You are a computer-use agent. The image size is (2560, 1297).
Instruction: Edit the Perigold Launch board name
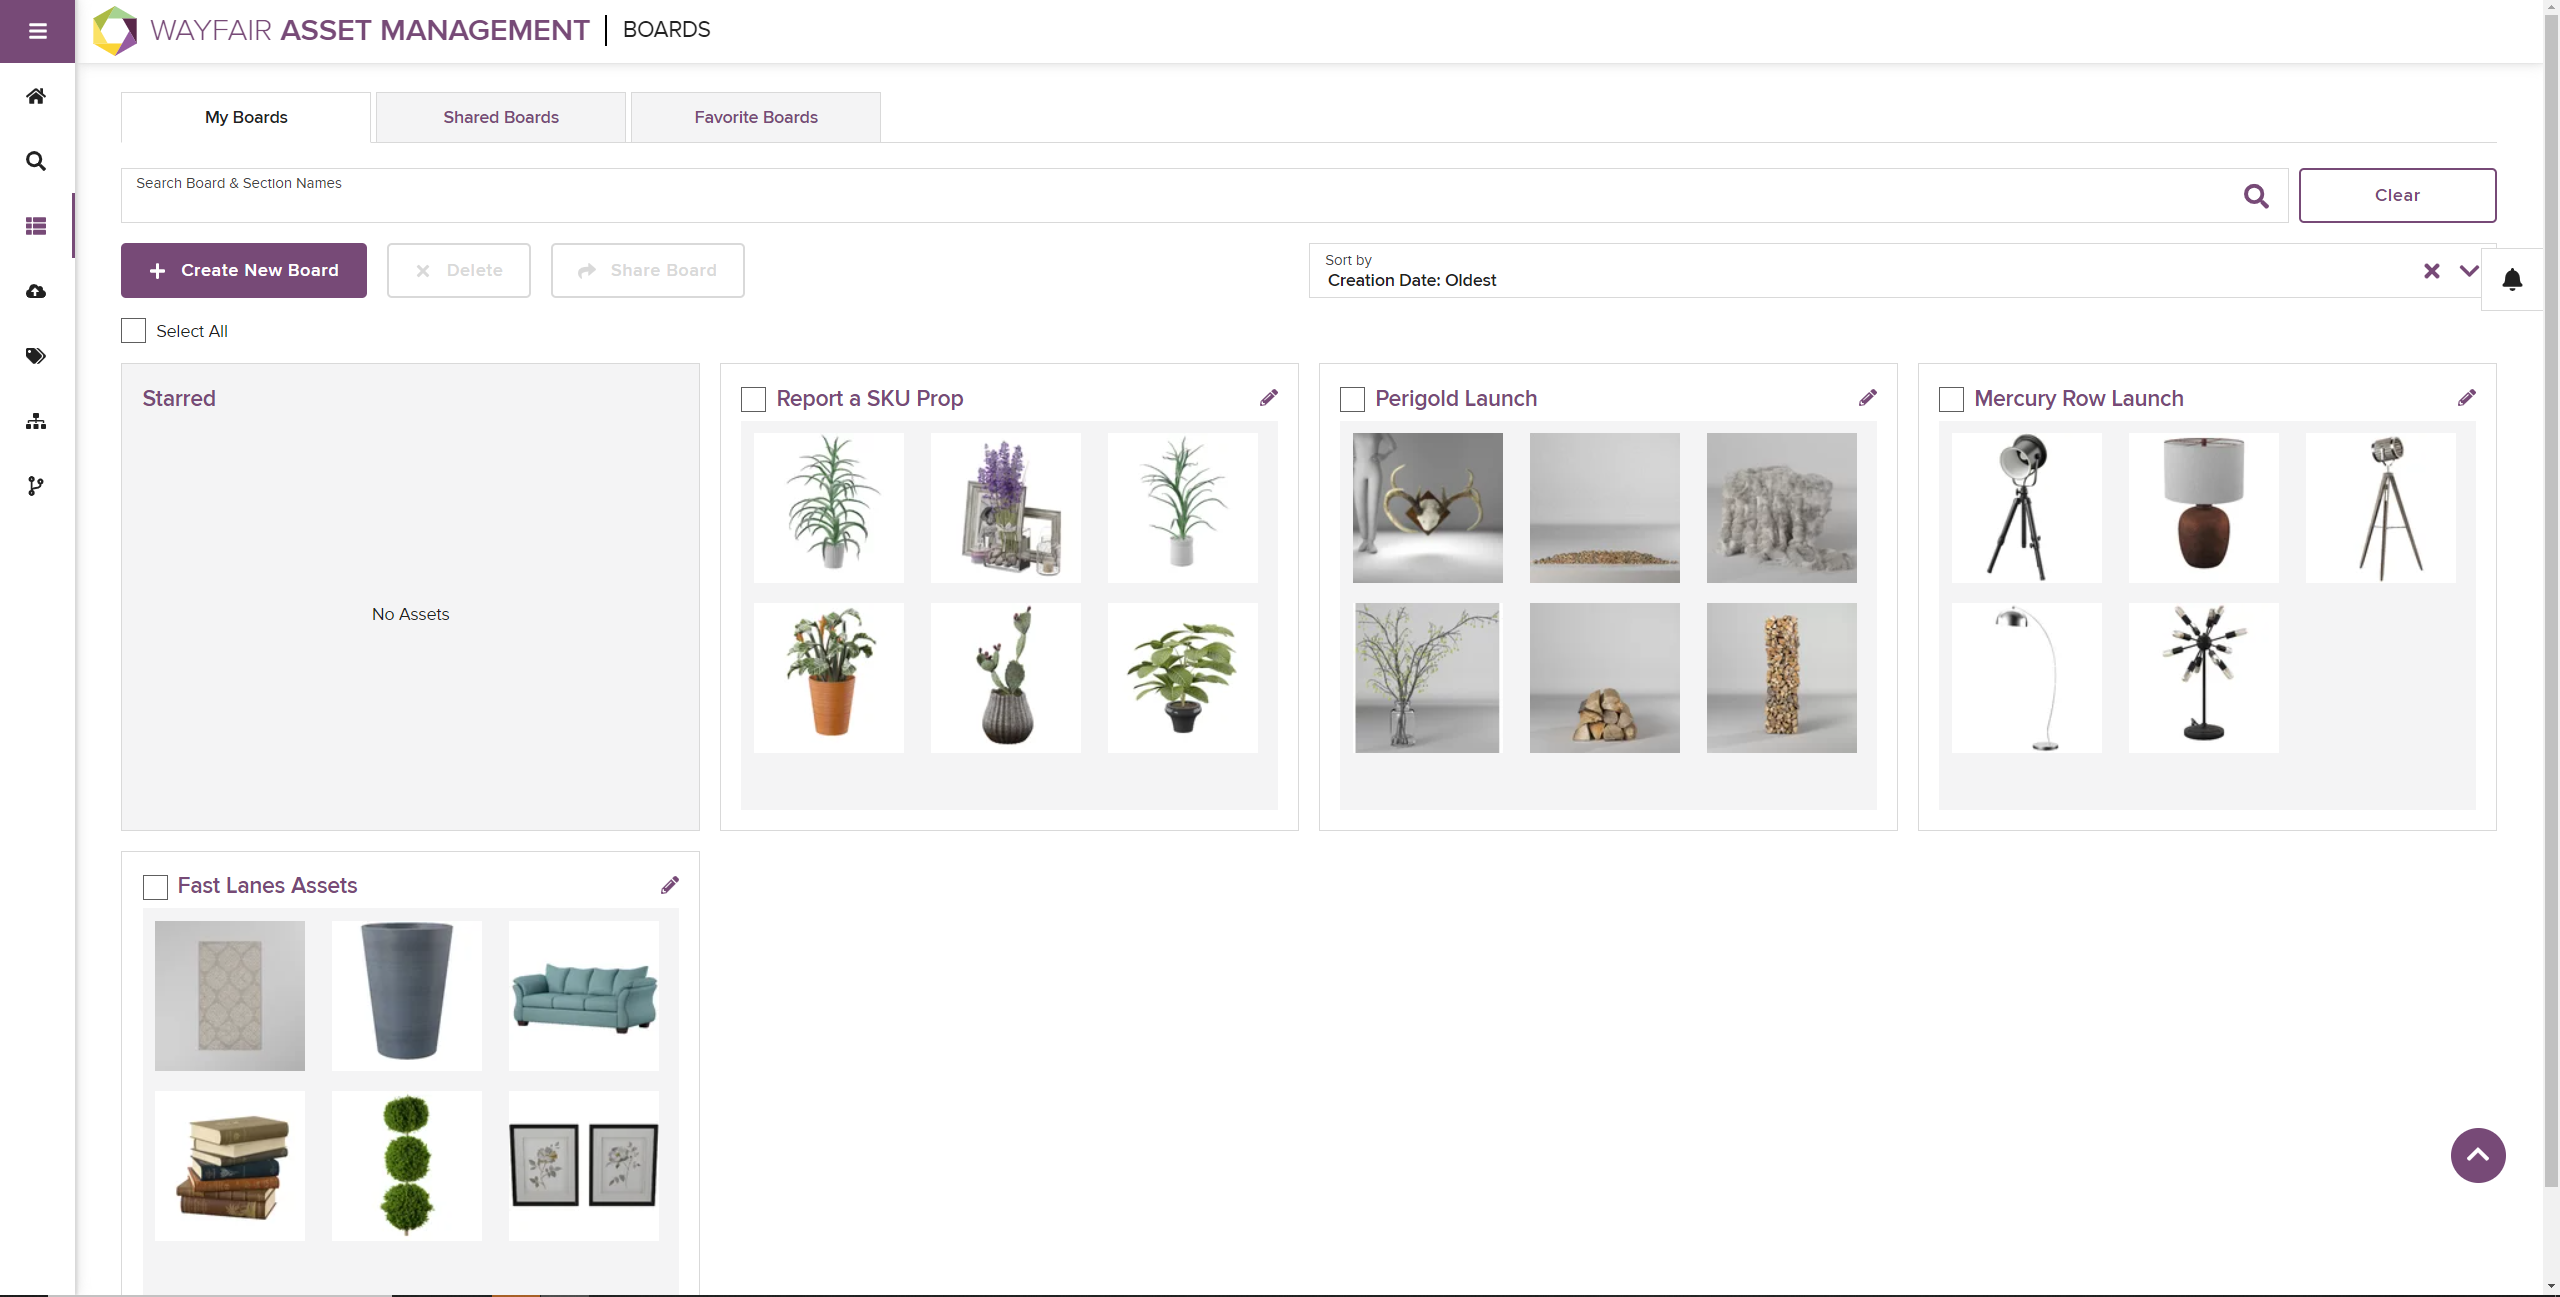(x=1867, y=398)
